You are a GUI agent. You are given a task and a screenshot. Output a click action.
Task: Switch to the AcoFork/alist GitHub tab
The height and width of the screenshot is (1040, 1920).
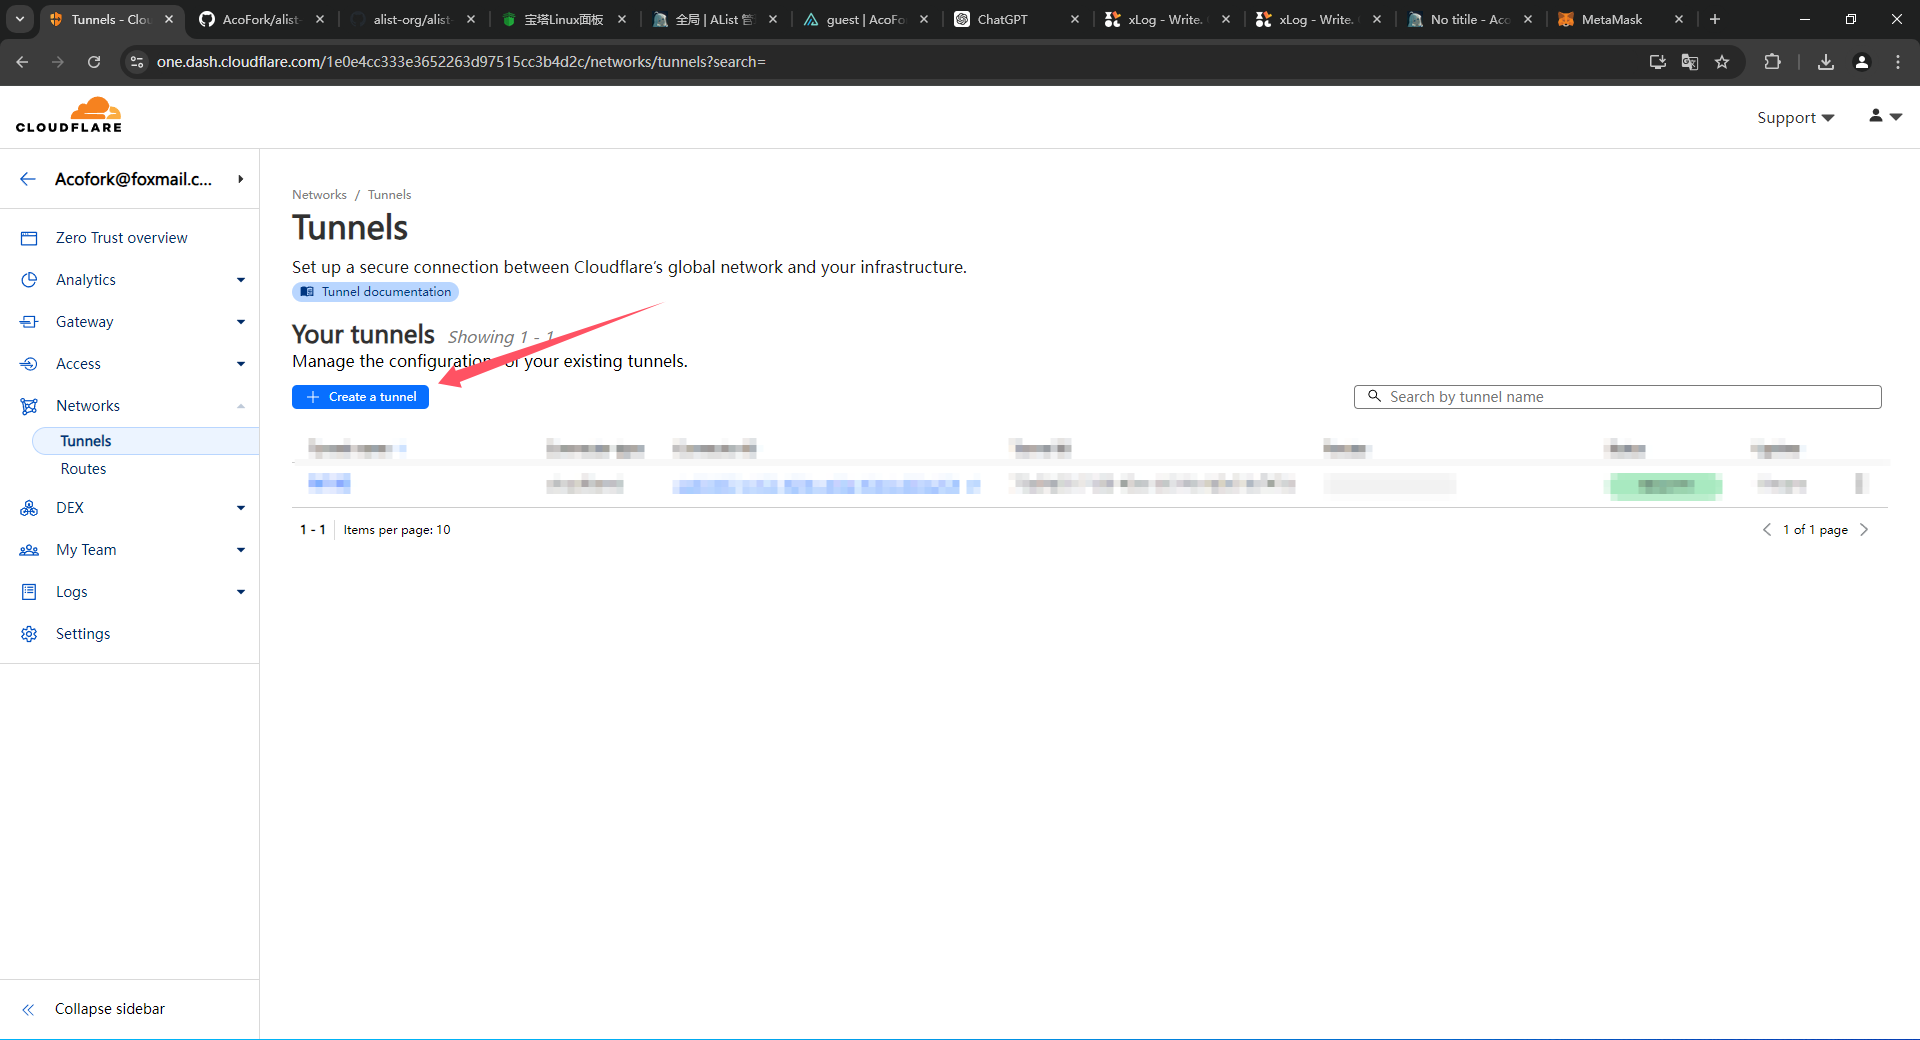[260, 19]
